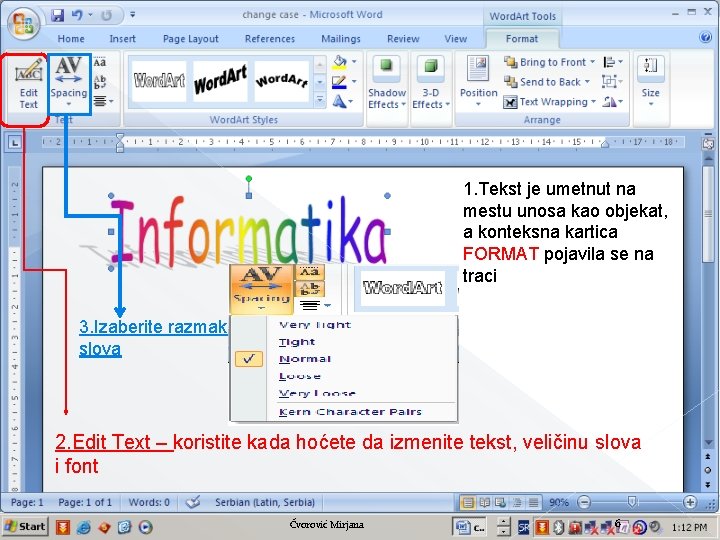The image size is (720, 540).
Task: Switch to Web Layout view
Action: click(x=500, y=502)
